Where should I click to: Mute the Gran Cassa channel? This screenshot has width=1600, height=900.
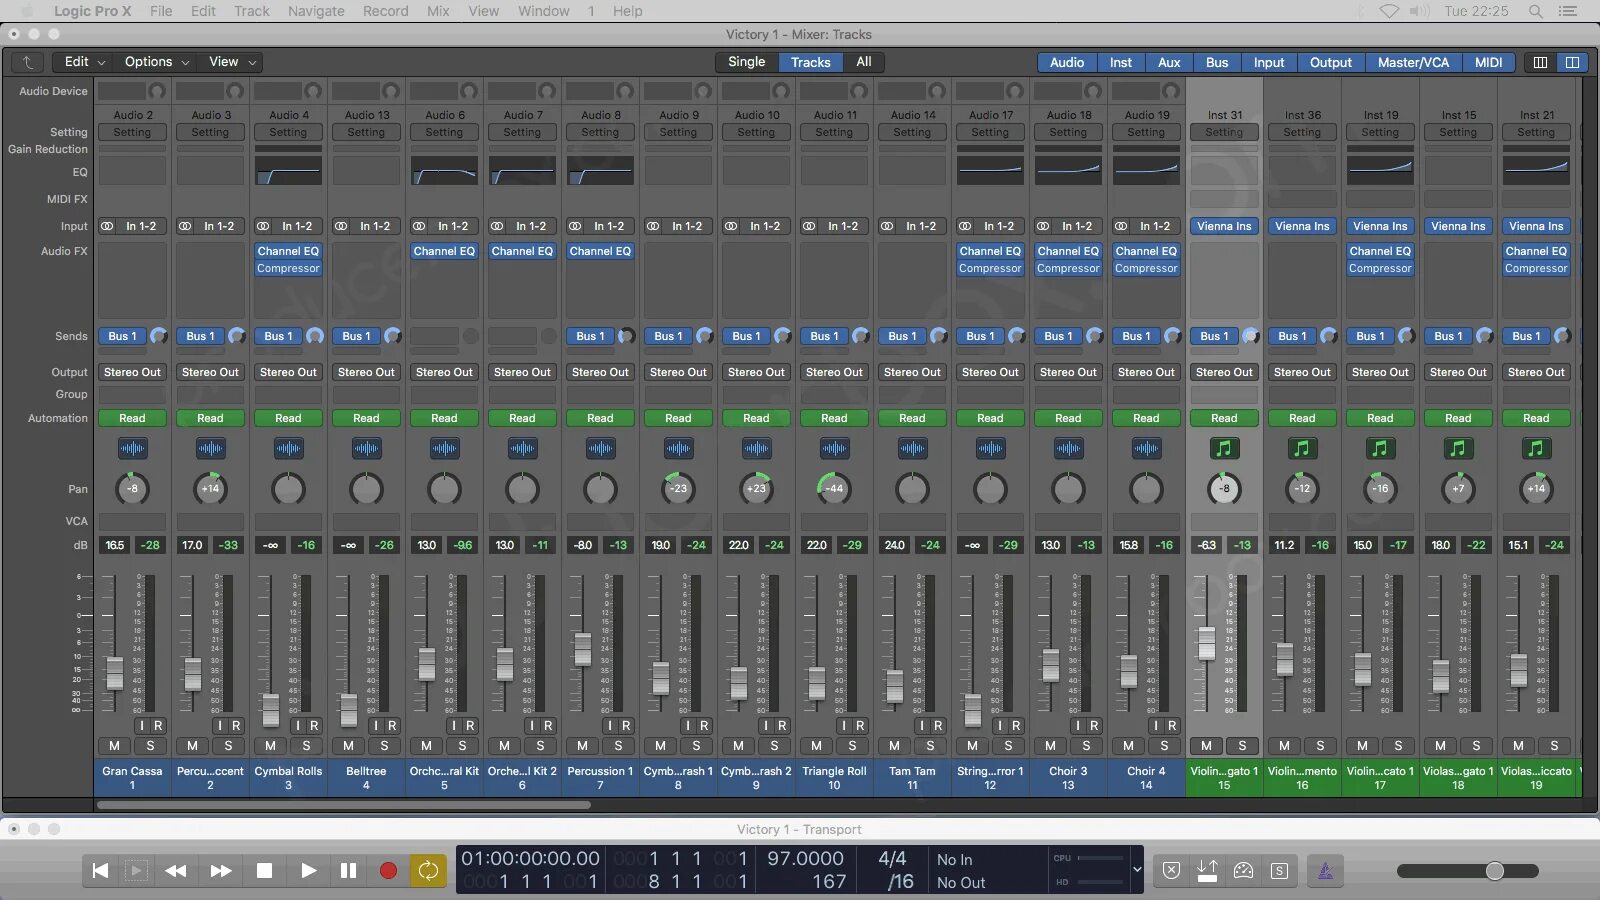pos(113,746)
